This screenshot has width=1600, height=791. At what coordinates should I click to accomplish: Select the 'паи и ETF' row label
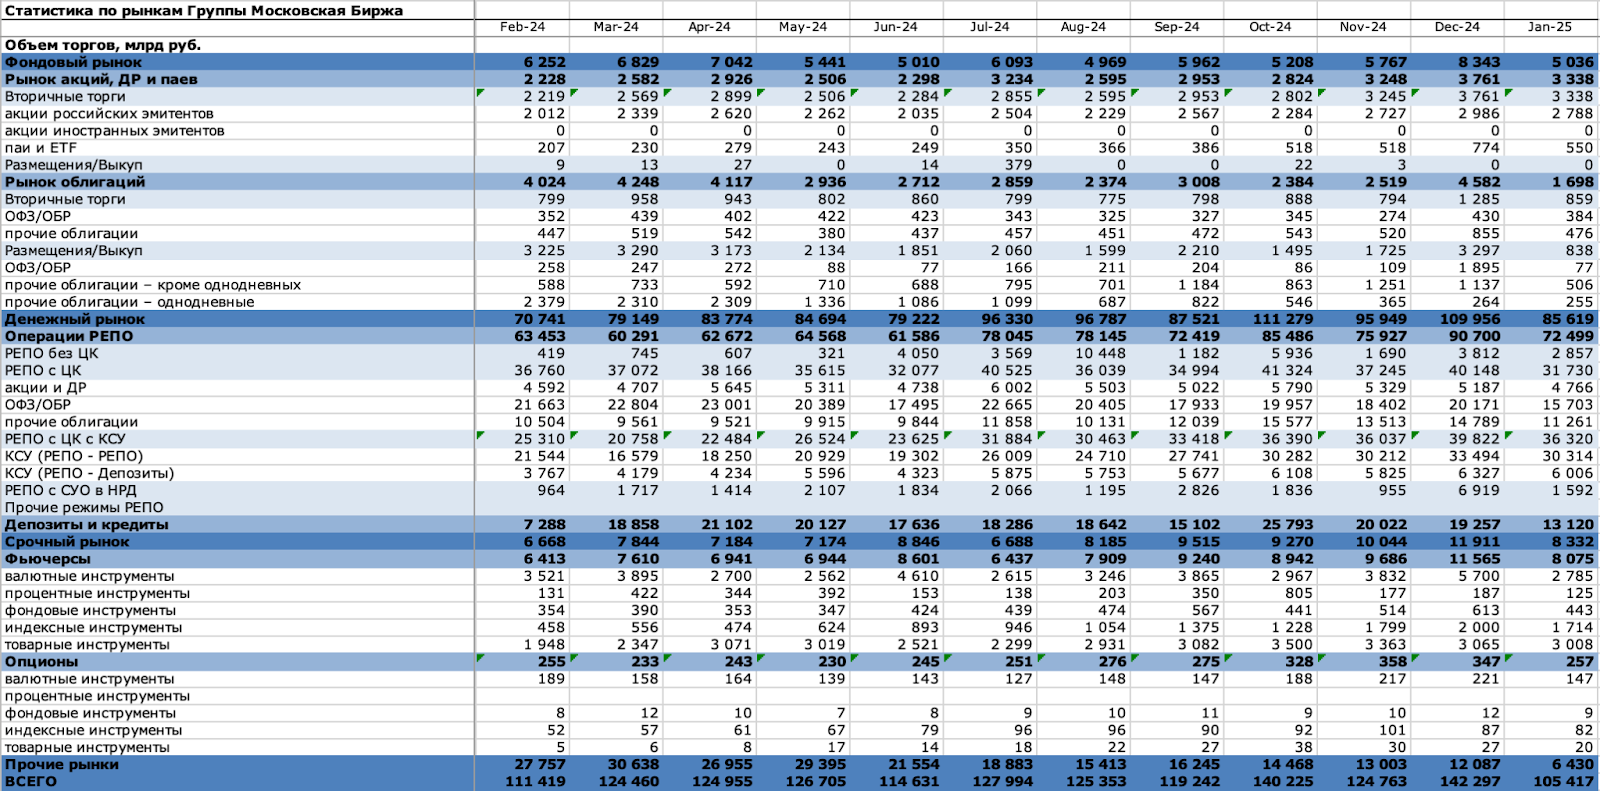(x=41, y=147)
